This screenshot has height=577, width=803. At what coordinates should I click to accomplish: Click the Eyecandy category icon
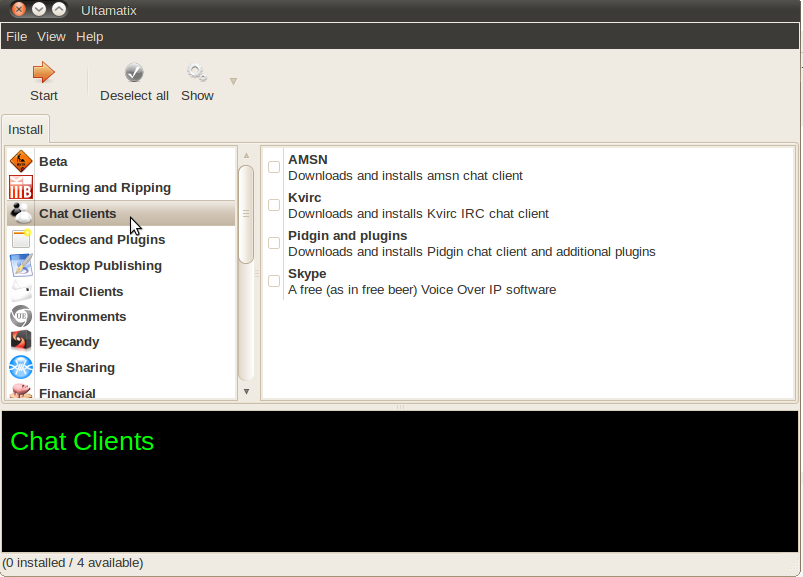(21, 341)
